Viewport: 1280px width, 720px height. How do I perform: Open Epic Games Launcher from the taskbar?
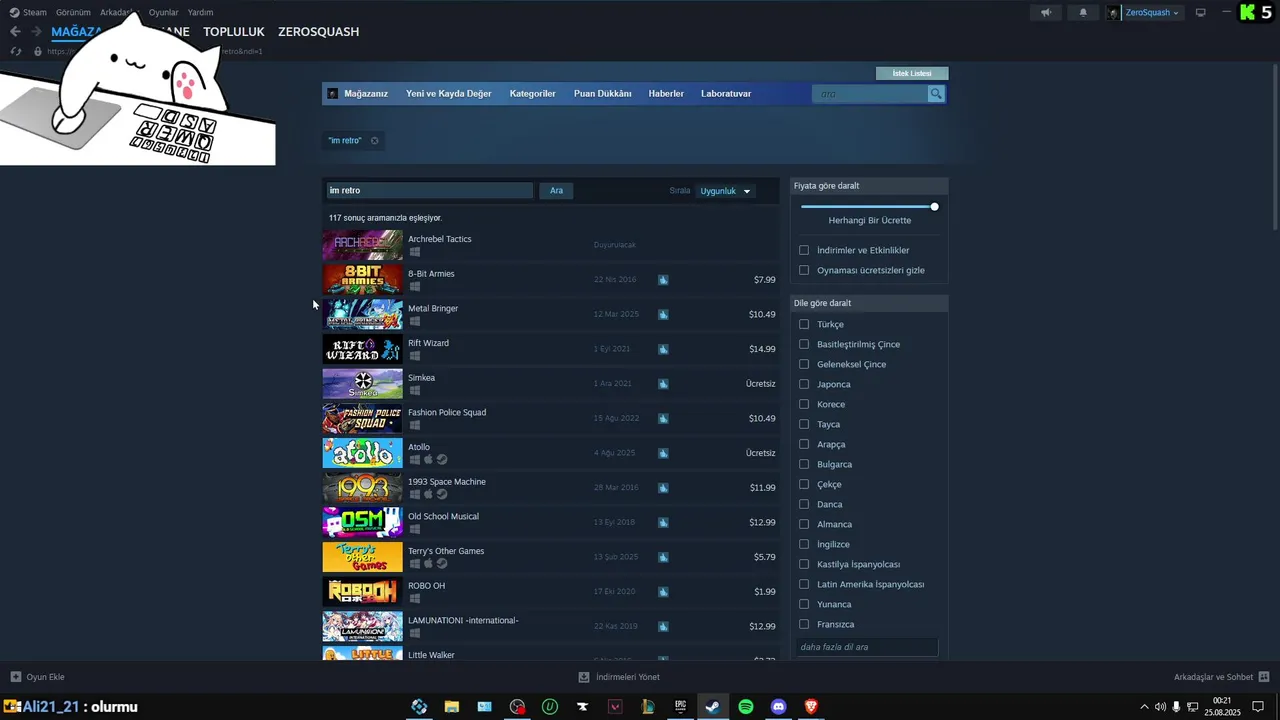(x=680, y=707)
